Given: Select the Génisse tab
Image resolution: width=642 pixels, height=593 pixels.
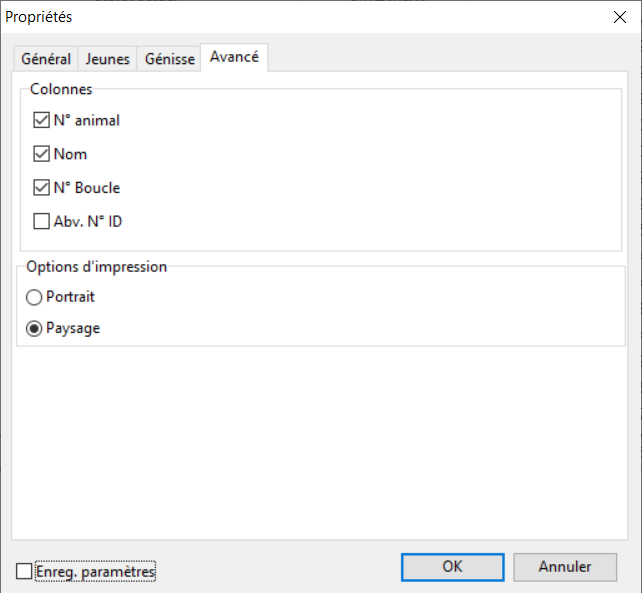Looking at the screenshot, I should [x=170, y=59].
